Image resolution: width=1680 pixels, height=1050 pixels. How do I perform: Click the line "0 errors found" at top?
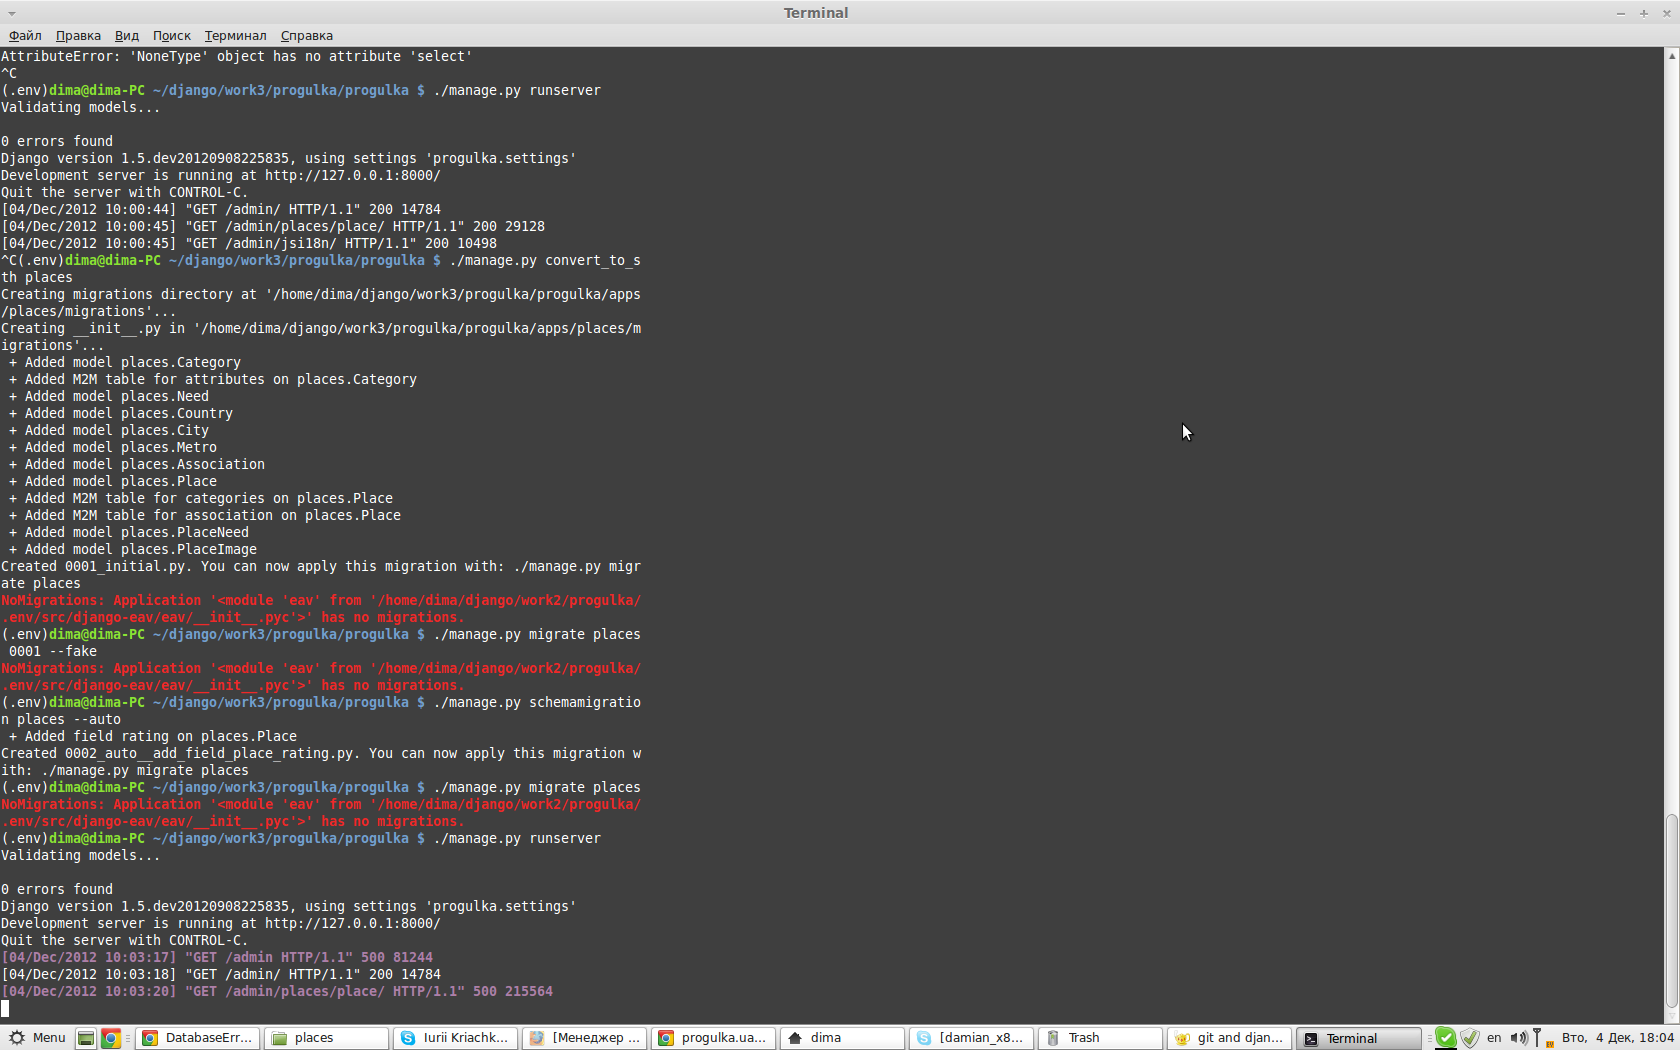point(57,141)
